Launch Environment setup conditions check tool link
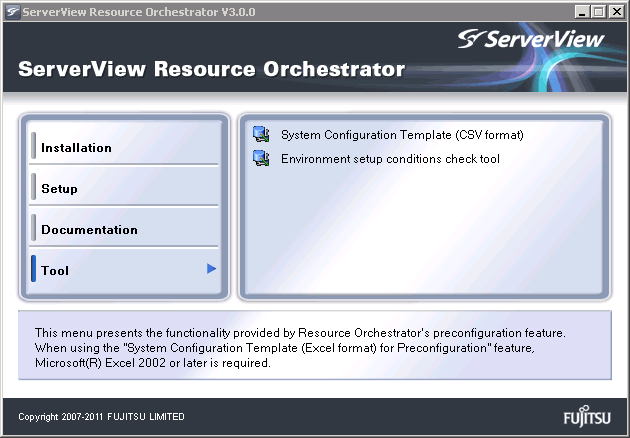This screenshot has height=438, width=630. [390, 159]
